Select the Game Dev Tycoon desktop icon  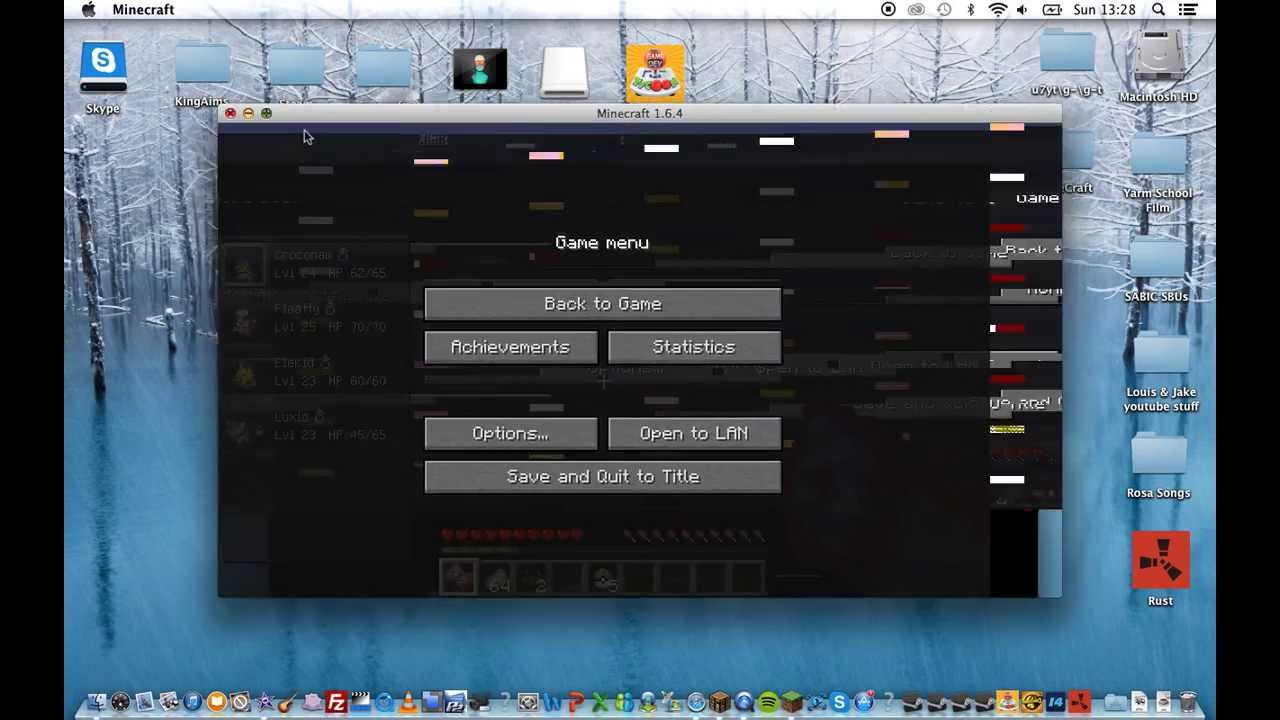click(x=655, y=73)
